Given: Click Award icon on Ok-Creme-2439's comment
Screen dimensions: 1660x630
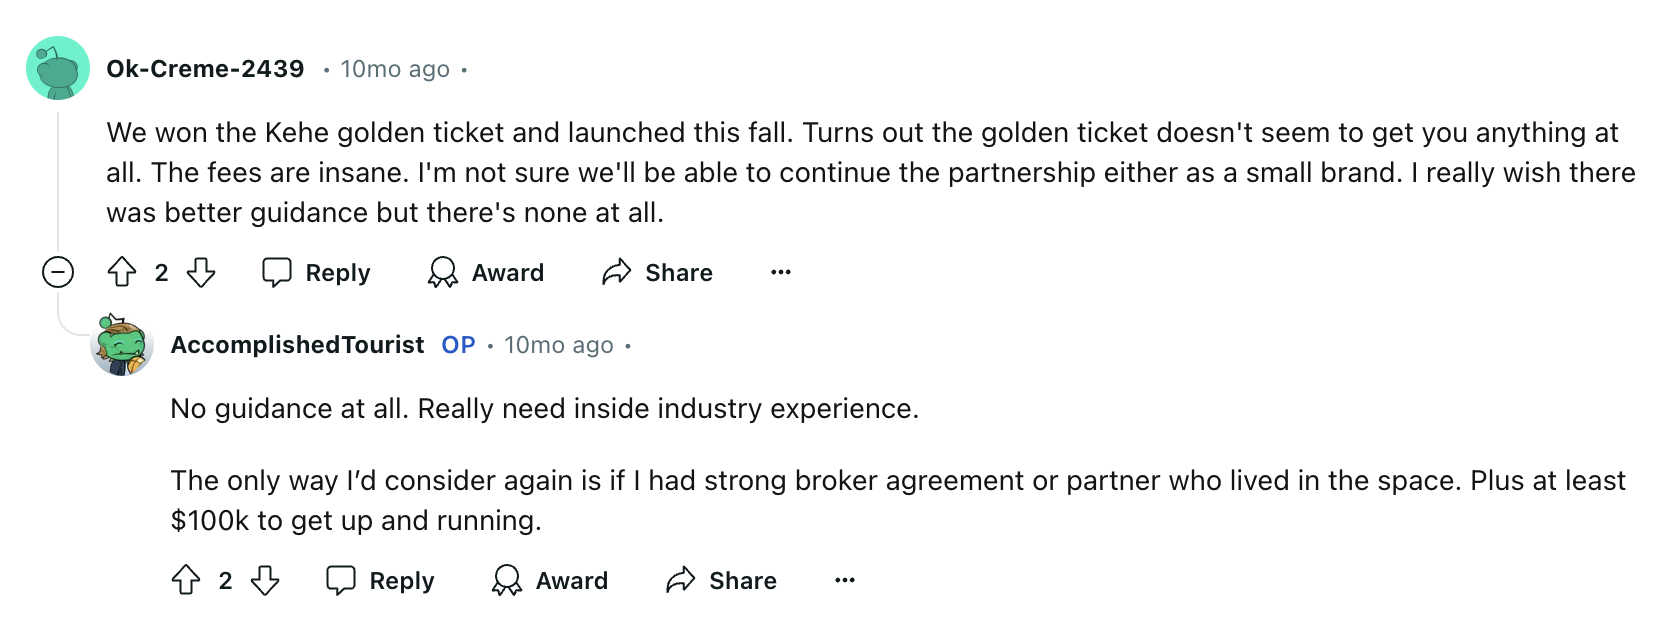Looking at the screenshot, I should click(x=486, y=272).
